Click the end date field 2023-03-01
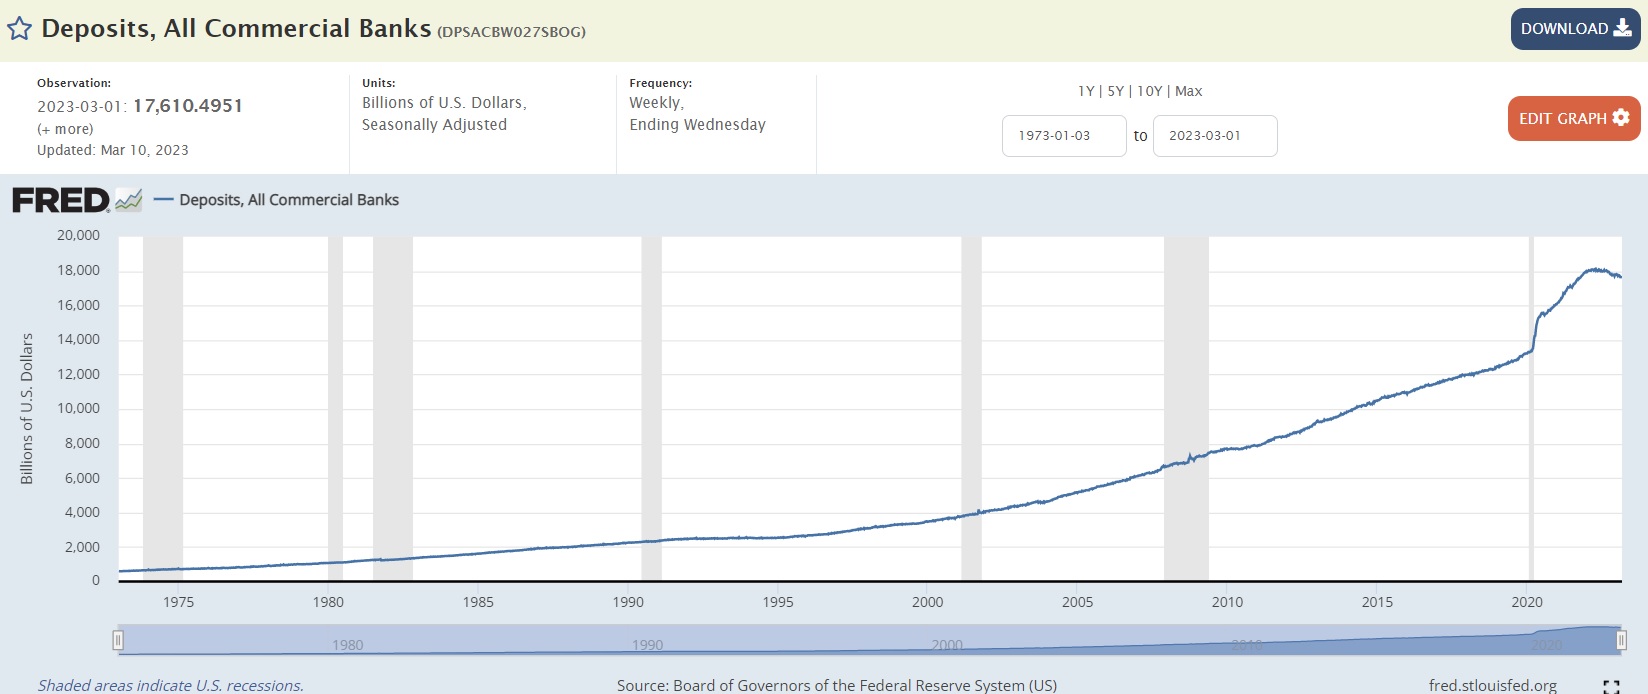The image size is (1648, 694). point(1215,136)
